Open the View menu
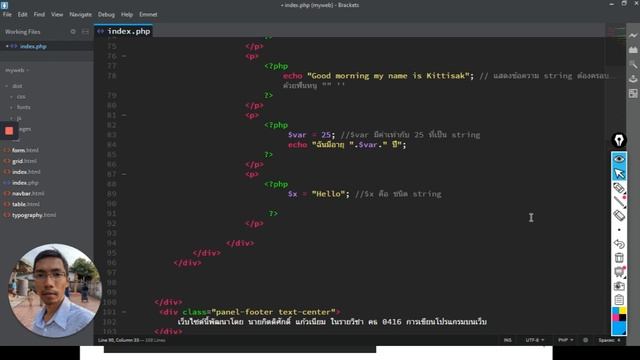This screenshot has width=640, height=360. [x=57, y=14]
